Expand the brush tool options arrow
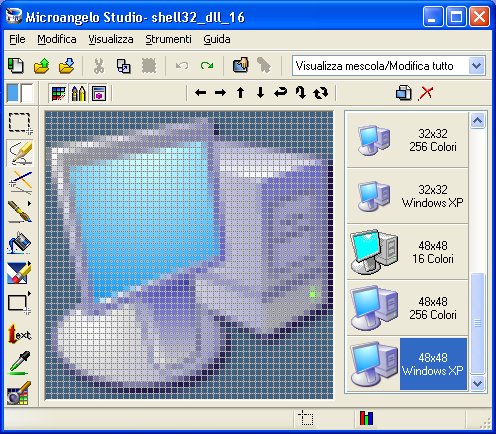 click(x=29, y=203)
